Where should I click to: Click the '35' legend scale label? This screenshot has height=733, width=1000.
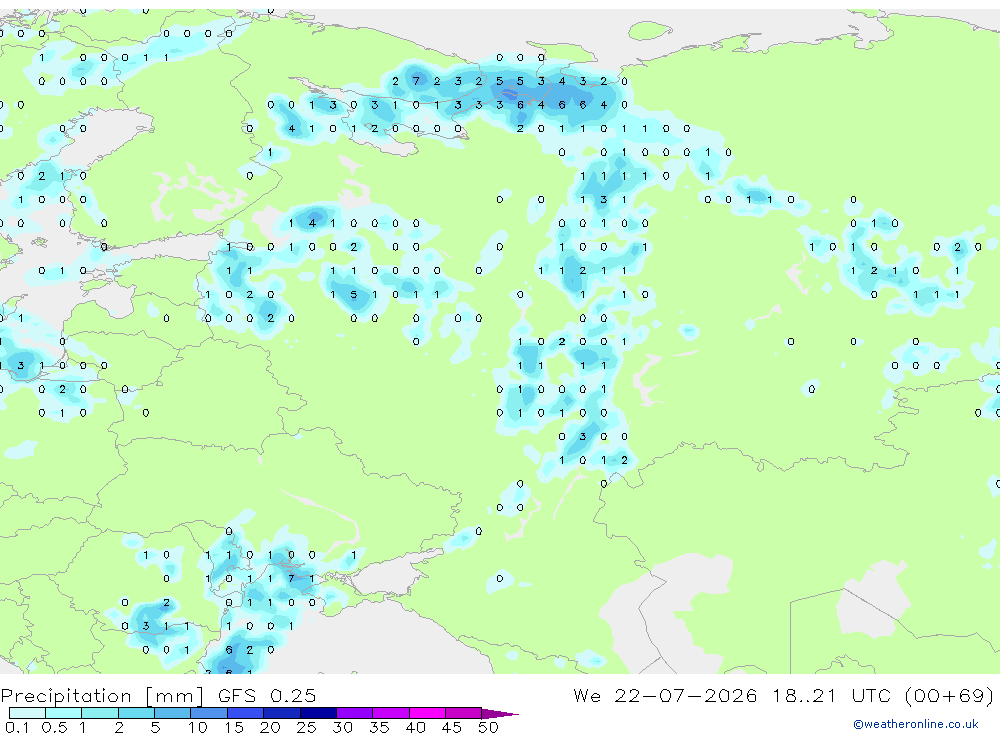(379, 727)
